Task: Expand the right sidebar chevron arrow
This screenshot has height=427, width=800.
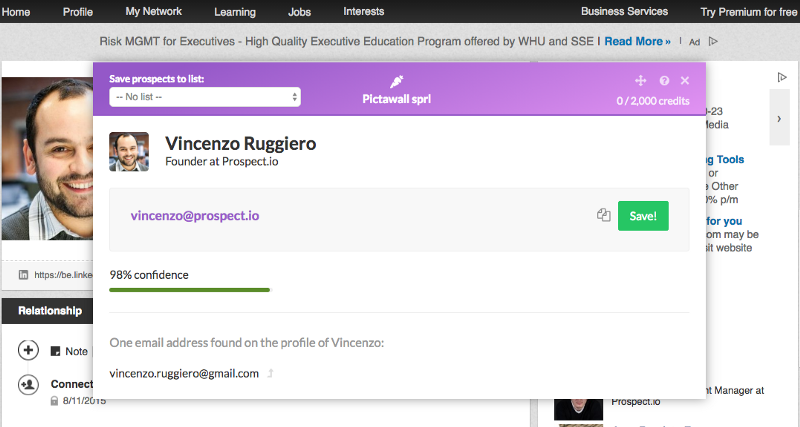Action: coord(779,119)
